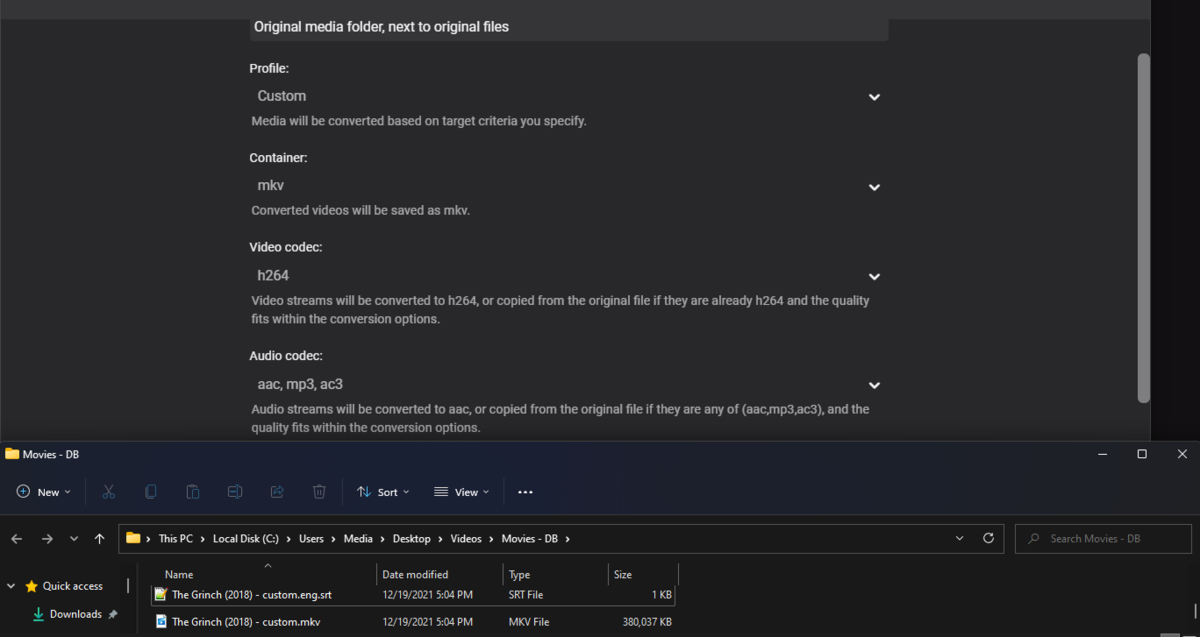Open the Sort menu
1200x637 pixels.
pos(383,492)
